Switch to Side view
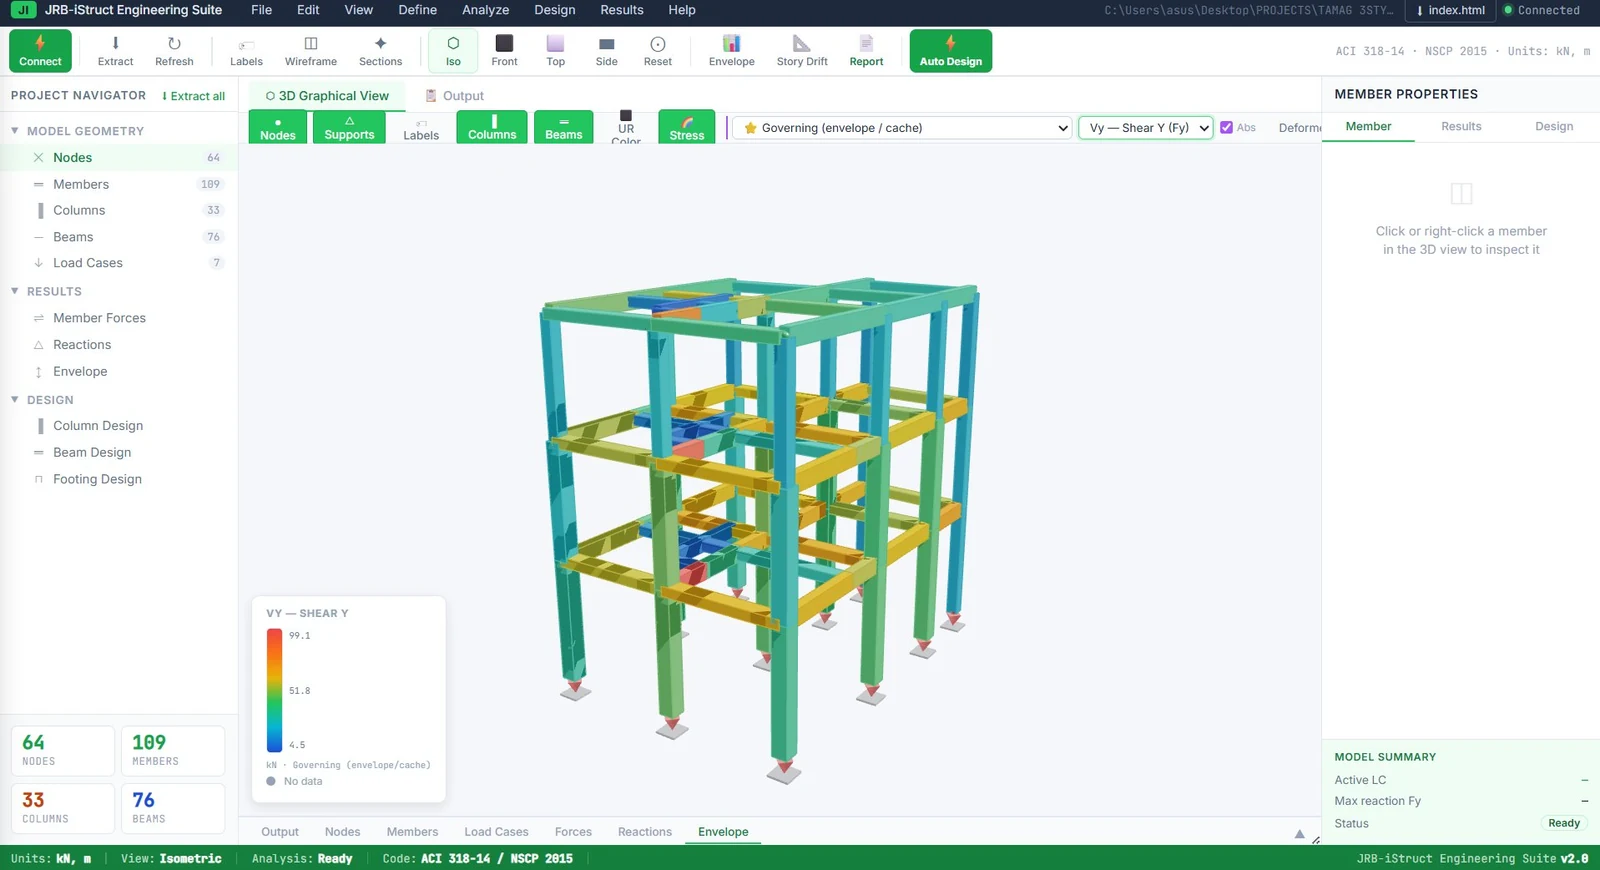The image size is (1600, 870). 606,51
